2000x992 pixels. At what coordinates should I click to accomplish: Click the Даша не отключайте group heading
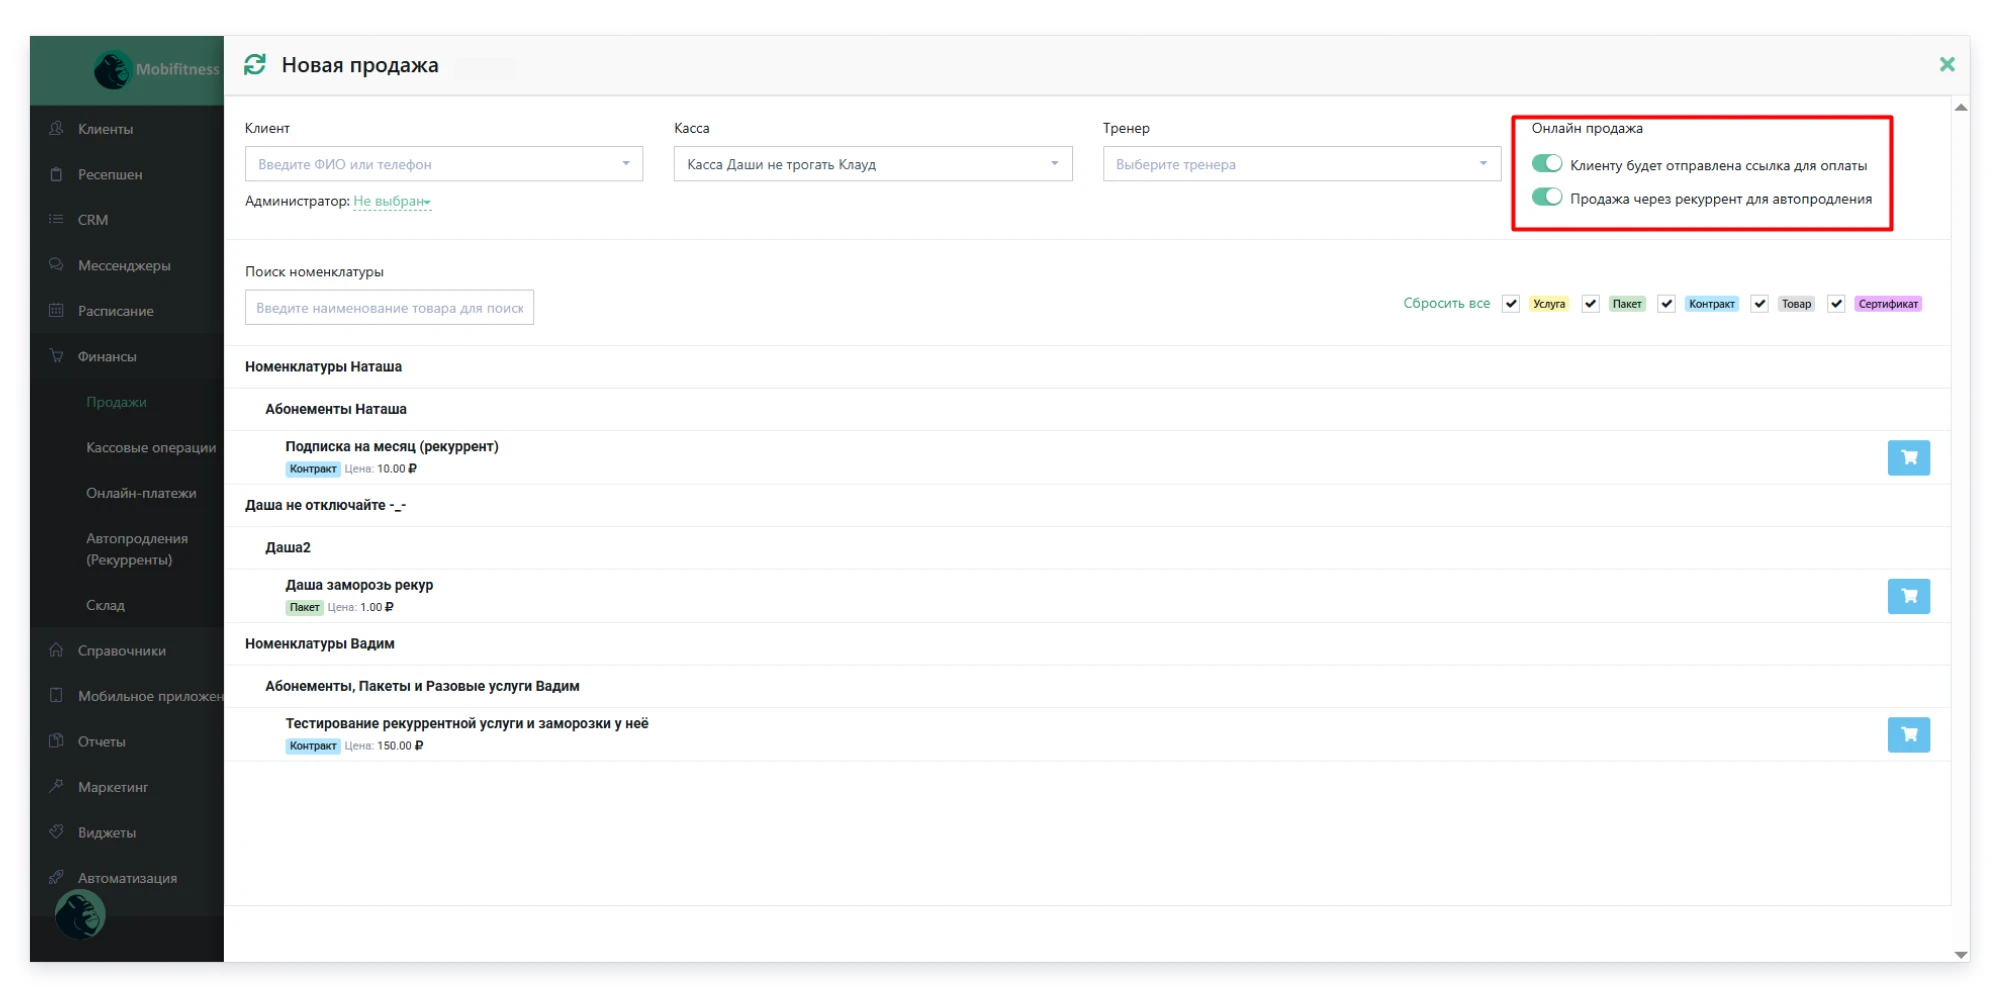pyautogui.click(x=325, y=505)
